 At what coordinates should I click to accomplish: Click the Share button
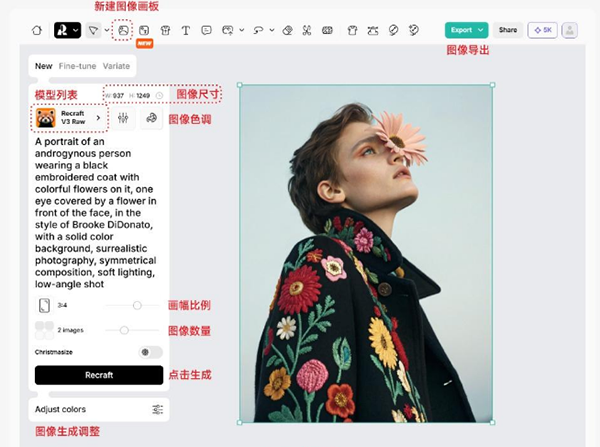[508, 30]
